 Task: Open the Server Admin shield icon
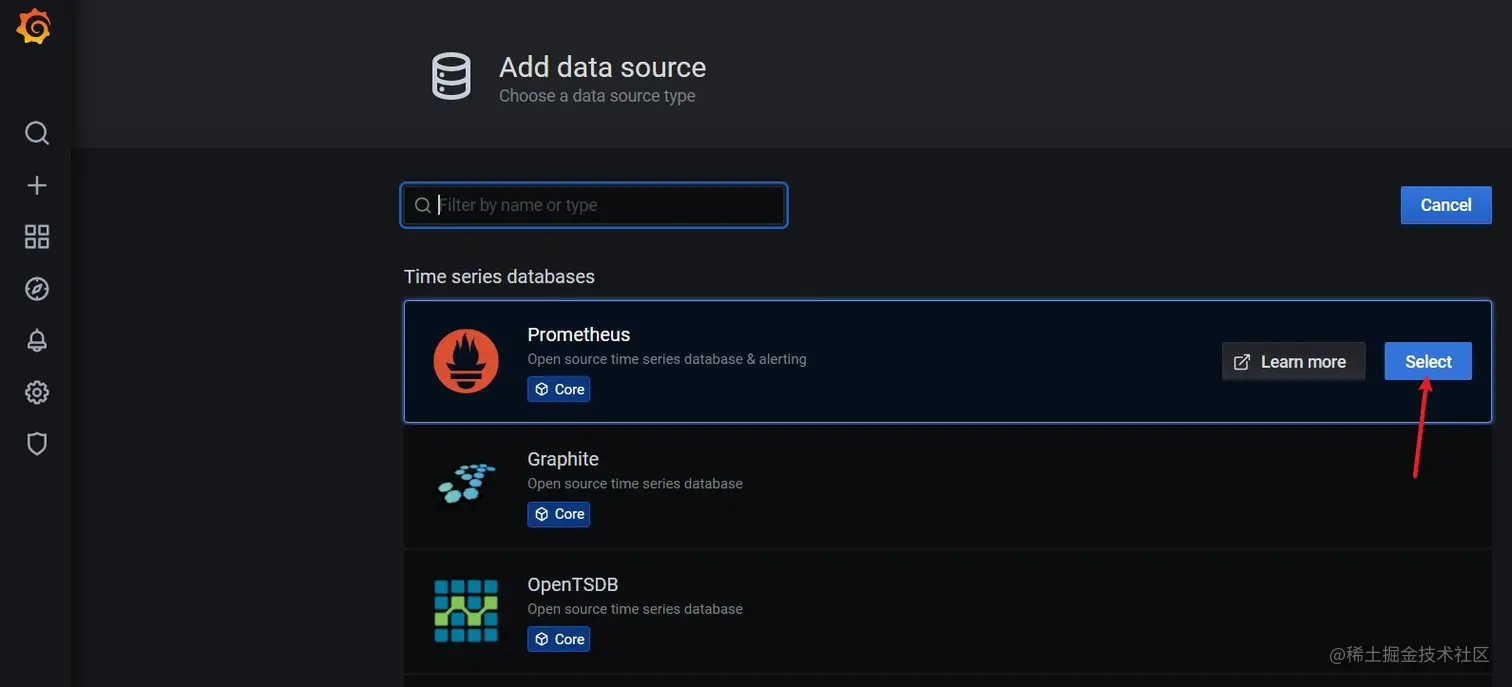click(37, 444)
